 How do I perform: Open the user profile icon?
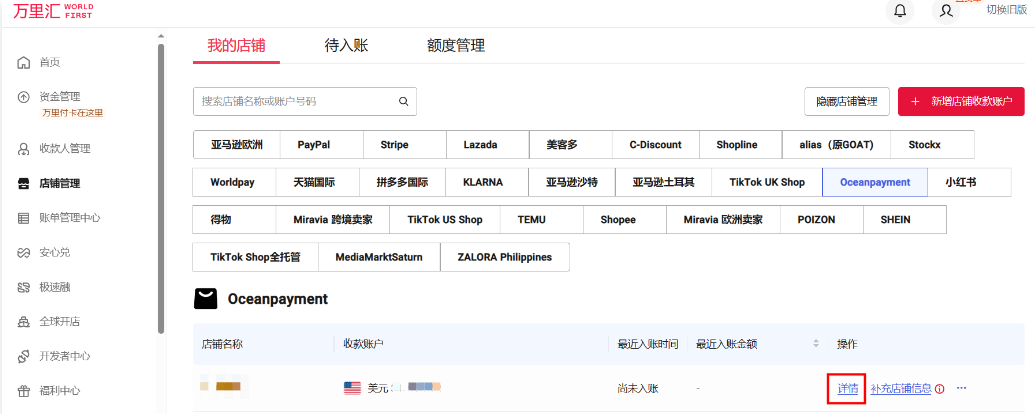tap(946, 11)
